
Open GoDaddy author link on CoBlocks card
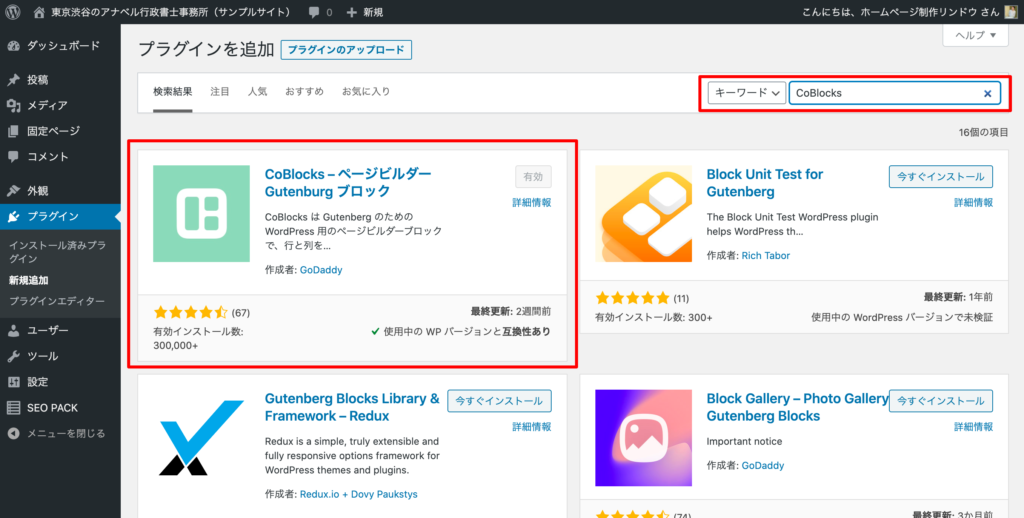tap(321, 270)
